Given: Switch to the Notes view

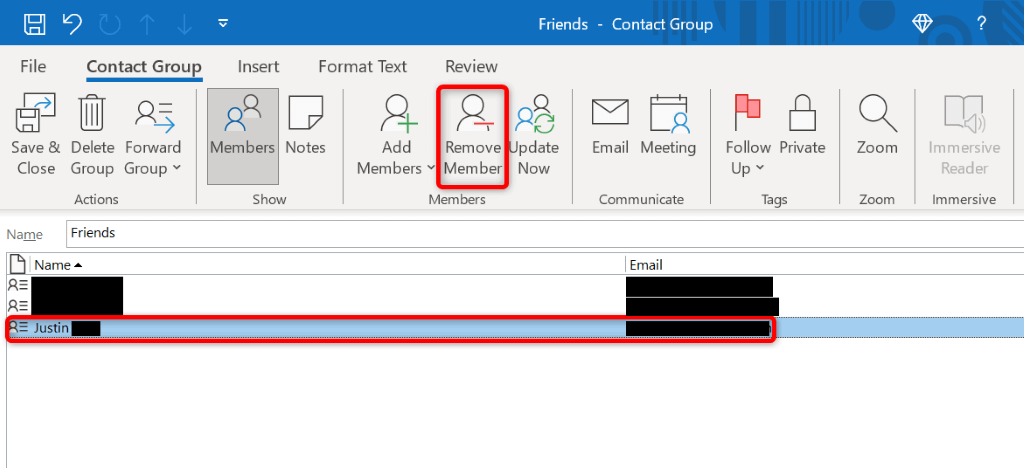Looking at the screenshot, I should pyautogui.click(x=305, y=123).
